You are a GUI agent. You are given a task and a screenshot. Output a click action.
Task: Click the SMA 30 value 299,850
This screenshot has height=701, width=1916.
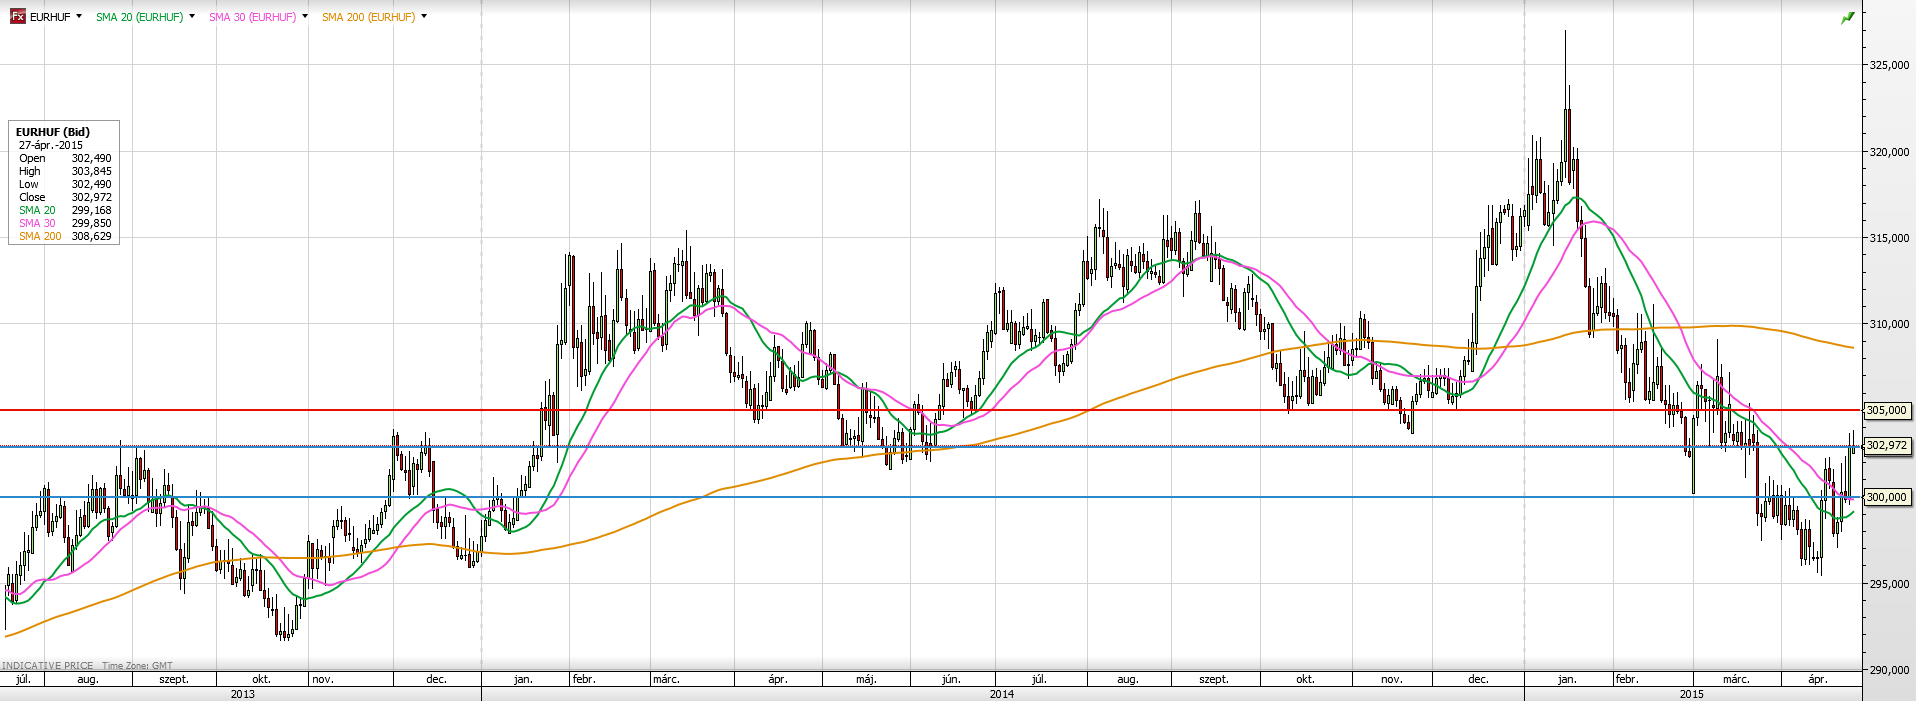click(x=92, y=223)
